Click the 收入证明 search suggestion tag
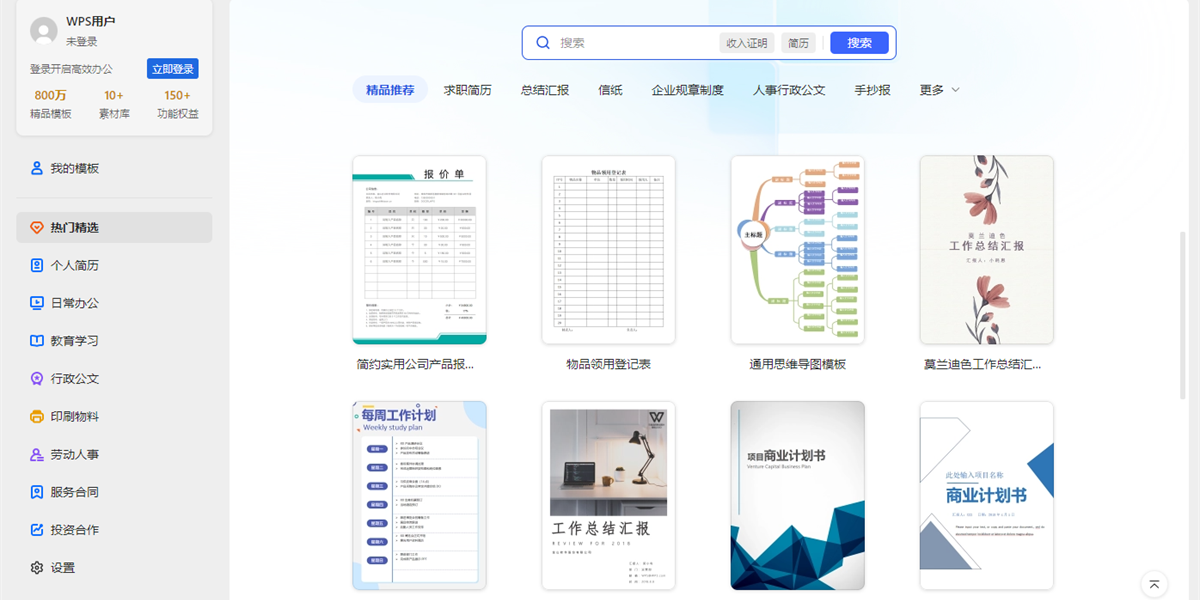Image resolution: width=1200 pixels, height=600 pixels. pos(748,42)
